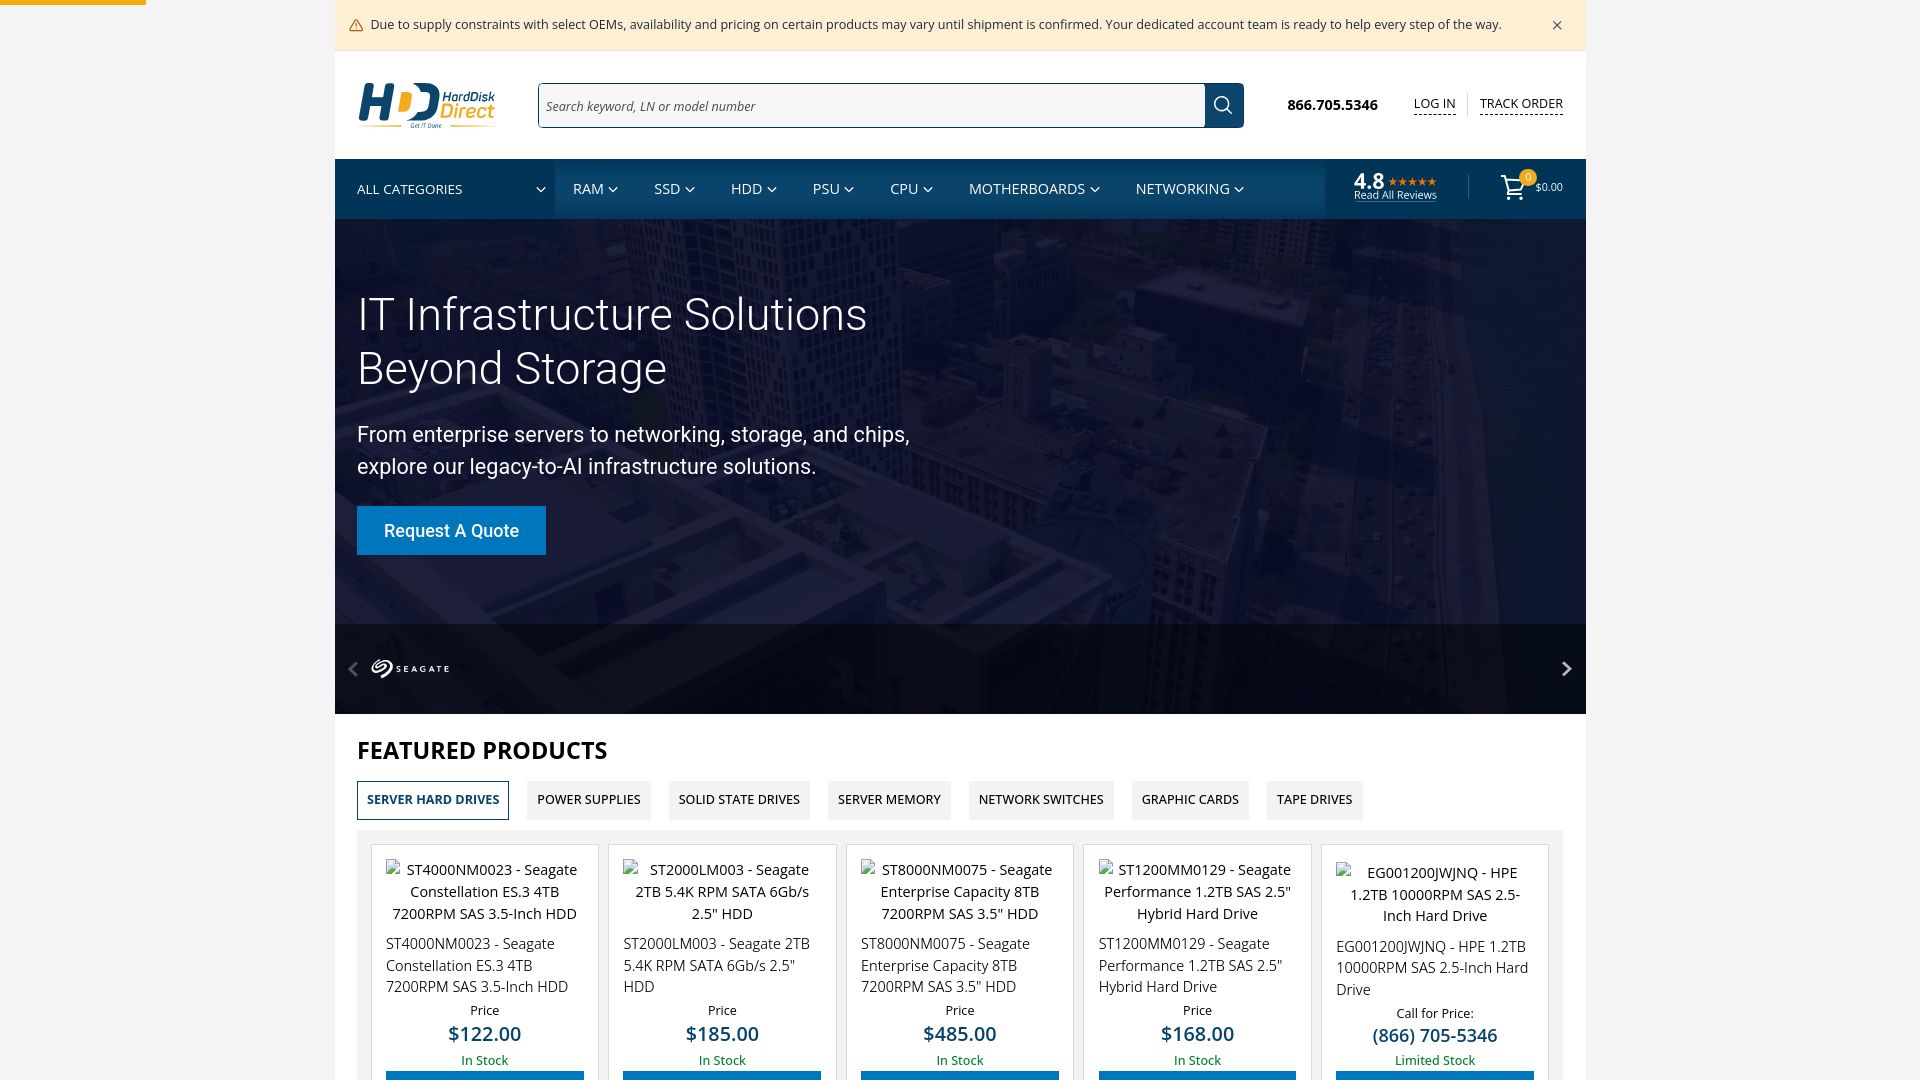Click the $485.00 price

pos(960,1034)
